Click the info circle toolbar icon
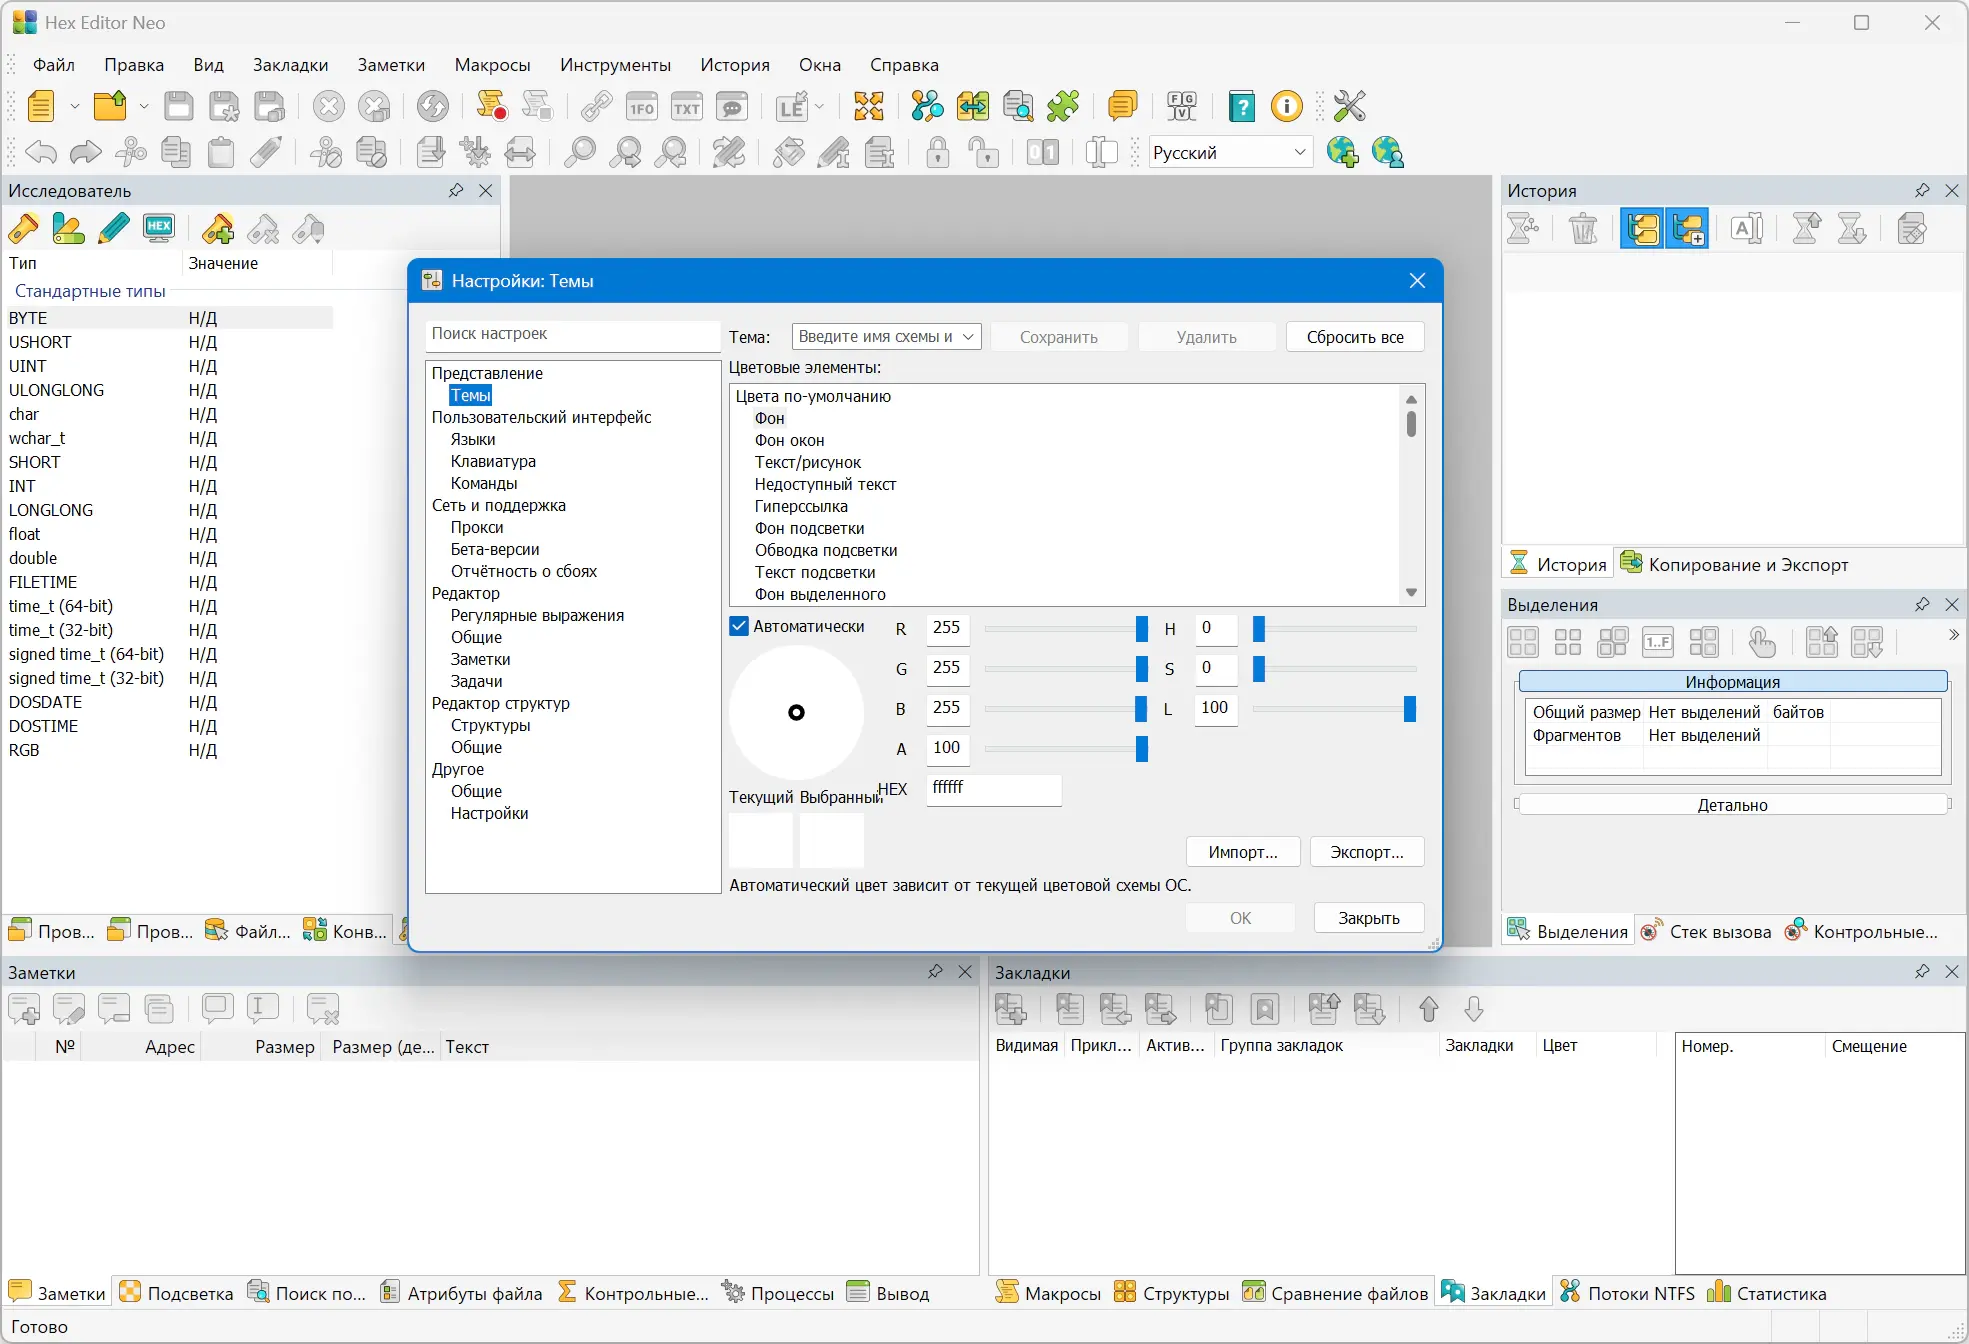 (x=1286, y=106)
